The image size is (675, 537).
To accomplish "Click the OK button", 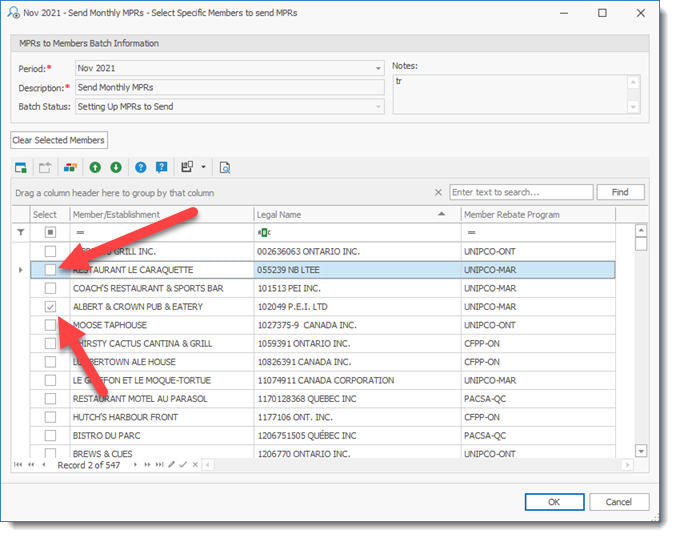I will (x=553, y=502).
